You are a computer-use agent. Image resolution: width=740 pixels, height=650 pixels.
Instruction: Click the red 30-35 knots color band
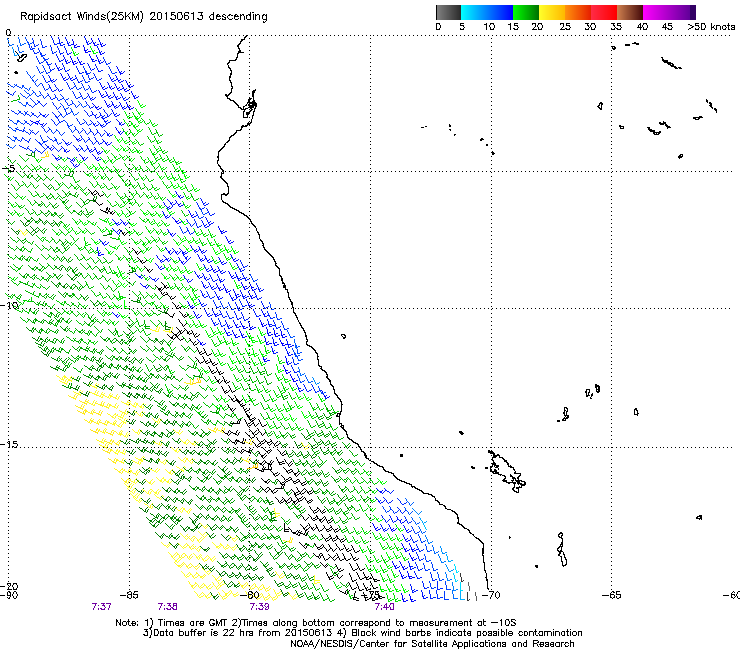tap(604, 12)
